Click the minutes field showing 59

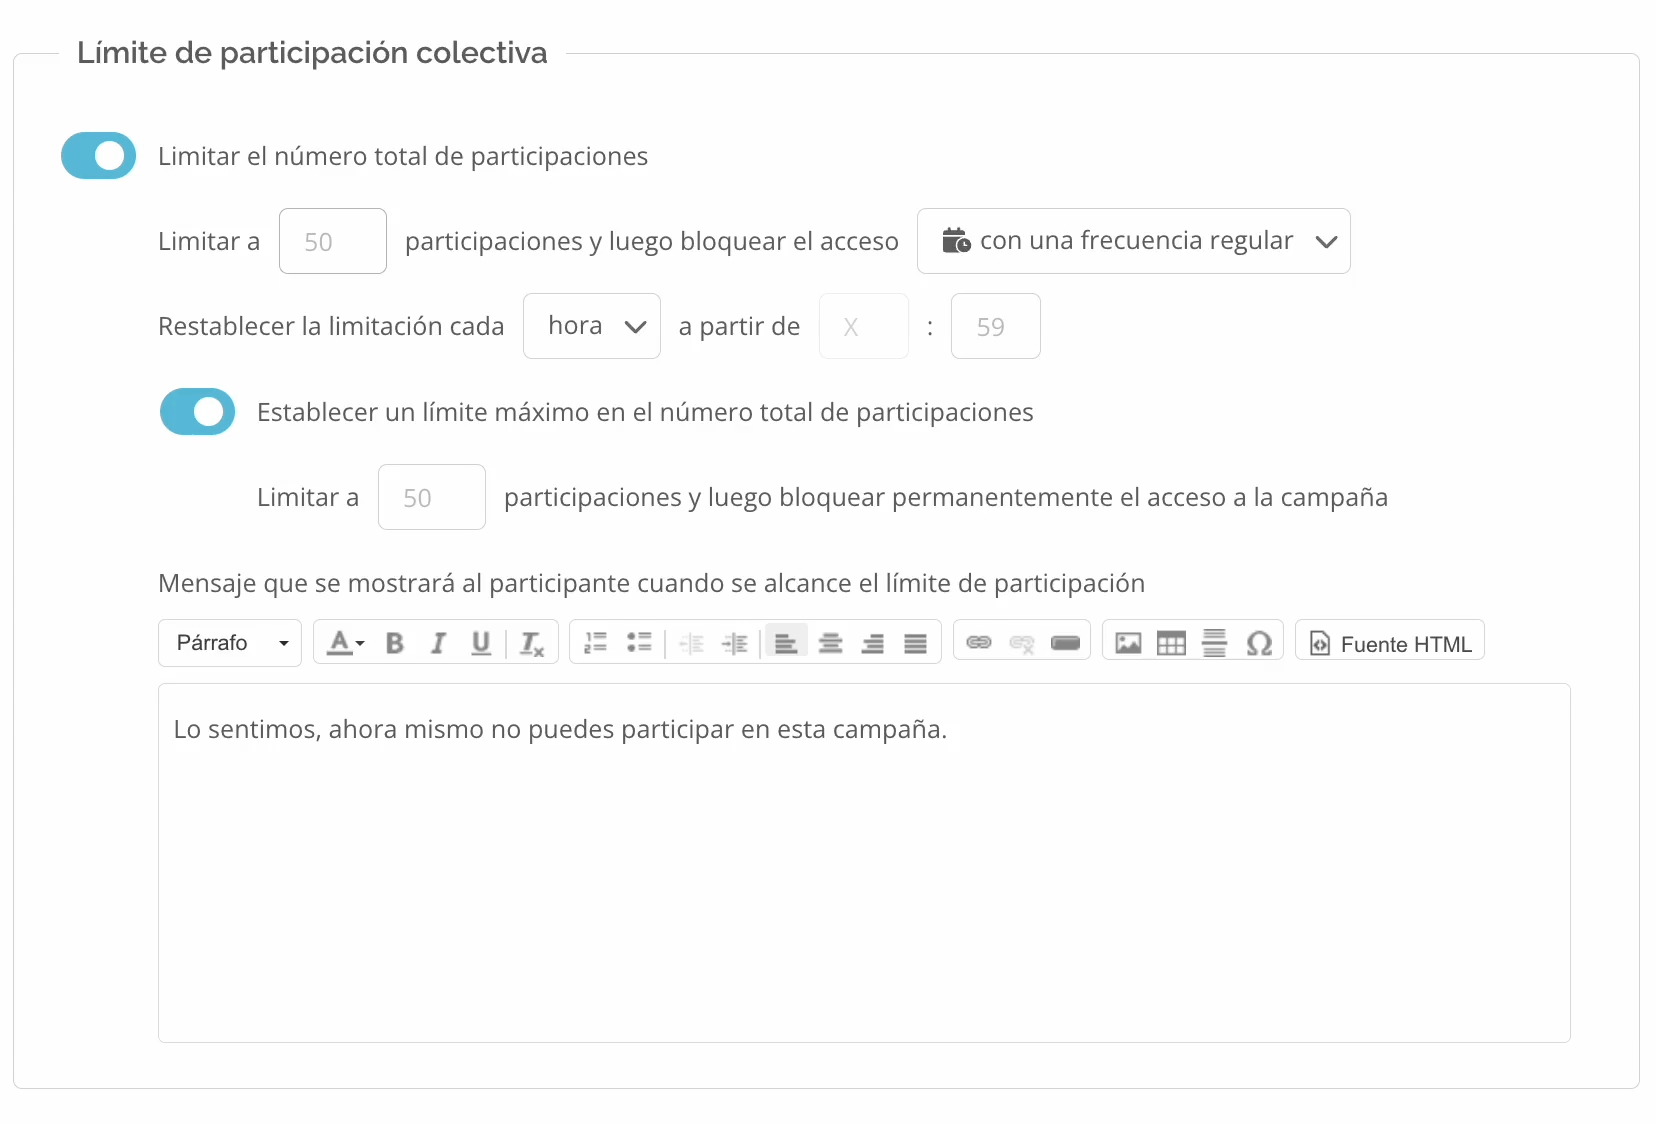click(996, 326)
